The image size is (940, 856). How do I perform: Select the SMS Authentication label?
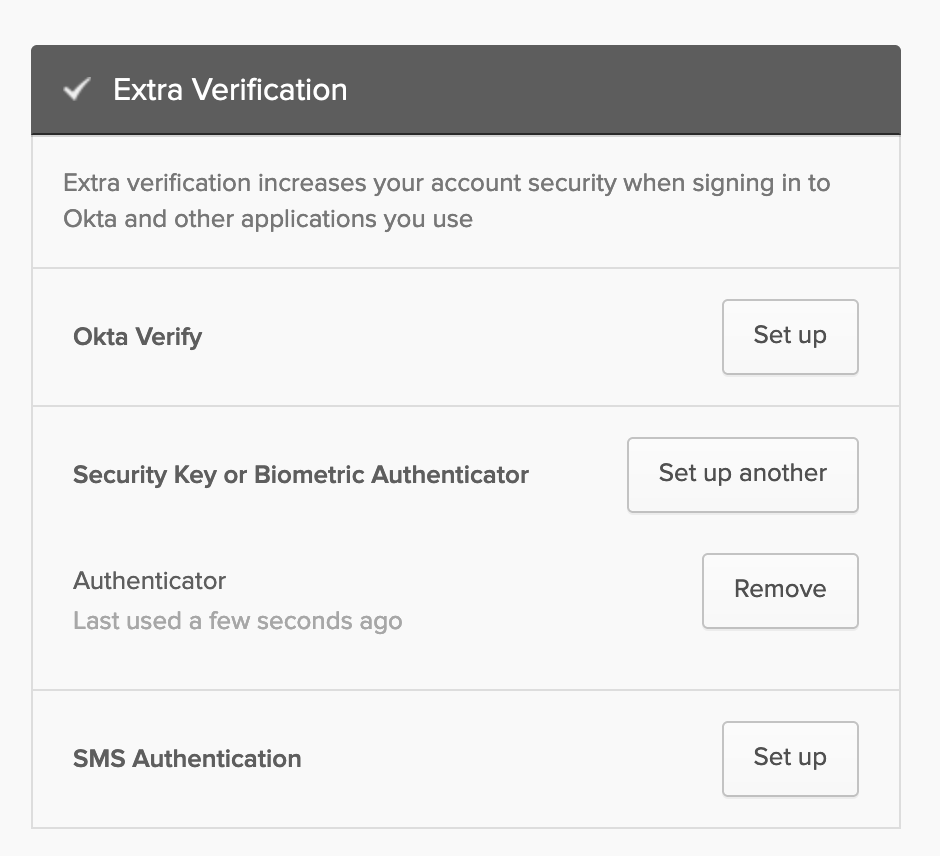(186, 759)
